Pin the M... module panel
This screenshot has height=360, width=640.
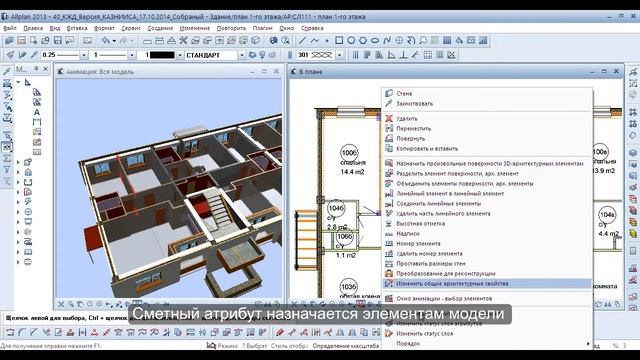click(36, 69)
